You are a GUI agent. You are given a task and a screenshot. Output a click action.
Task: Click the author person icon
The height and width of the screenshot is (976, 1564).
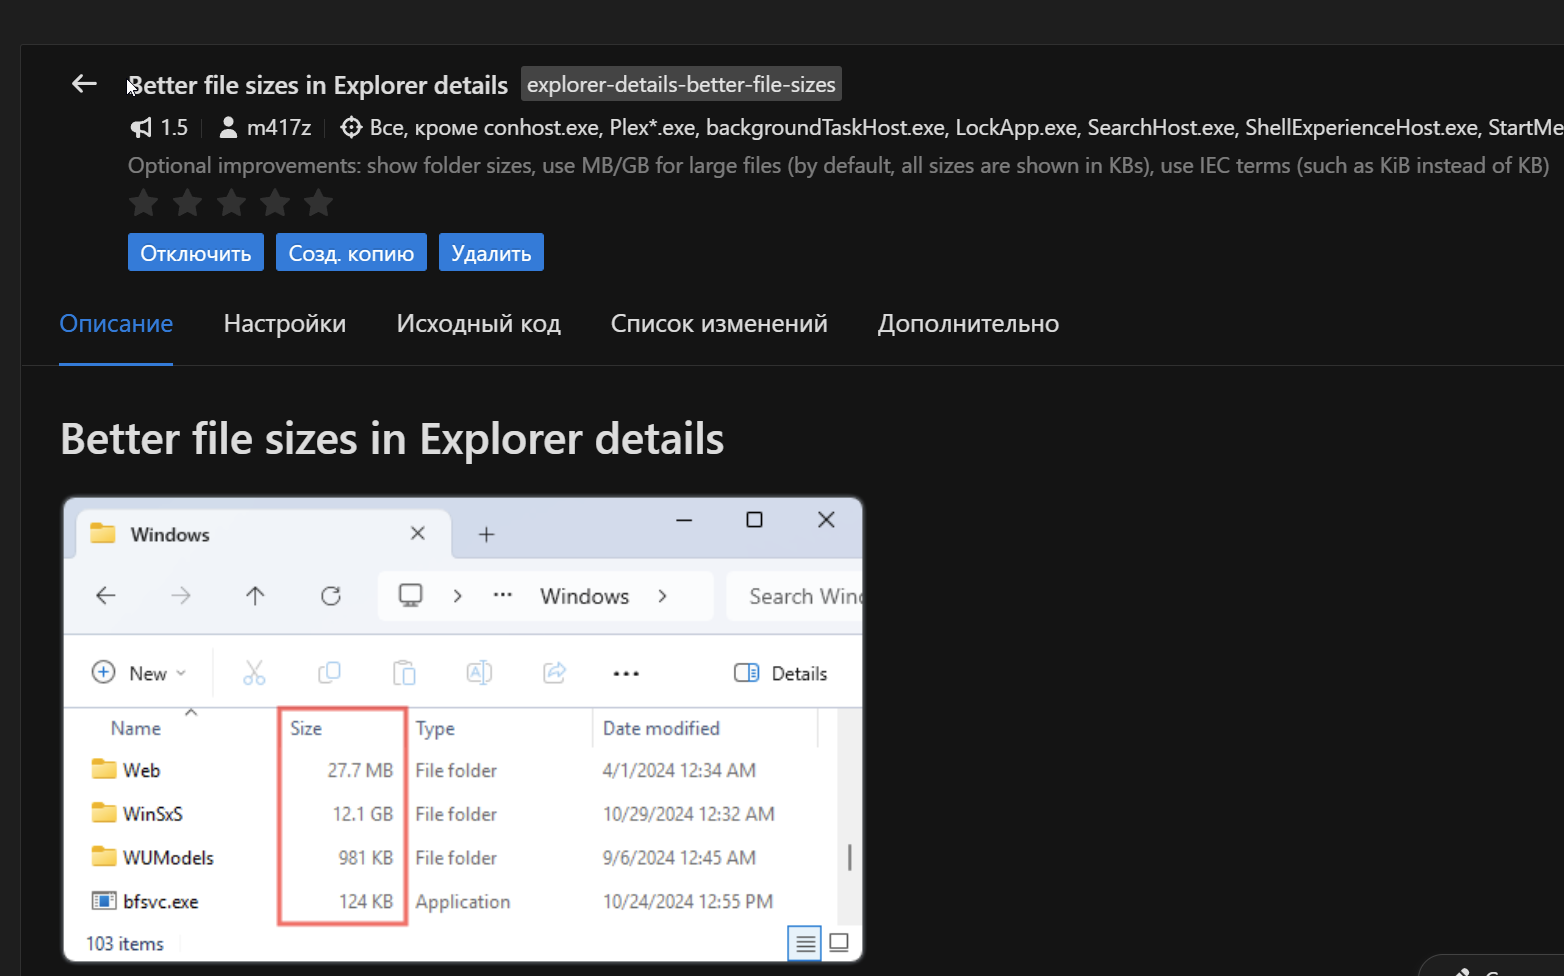click(228, 128)
